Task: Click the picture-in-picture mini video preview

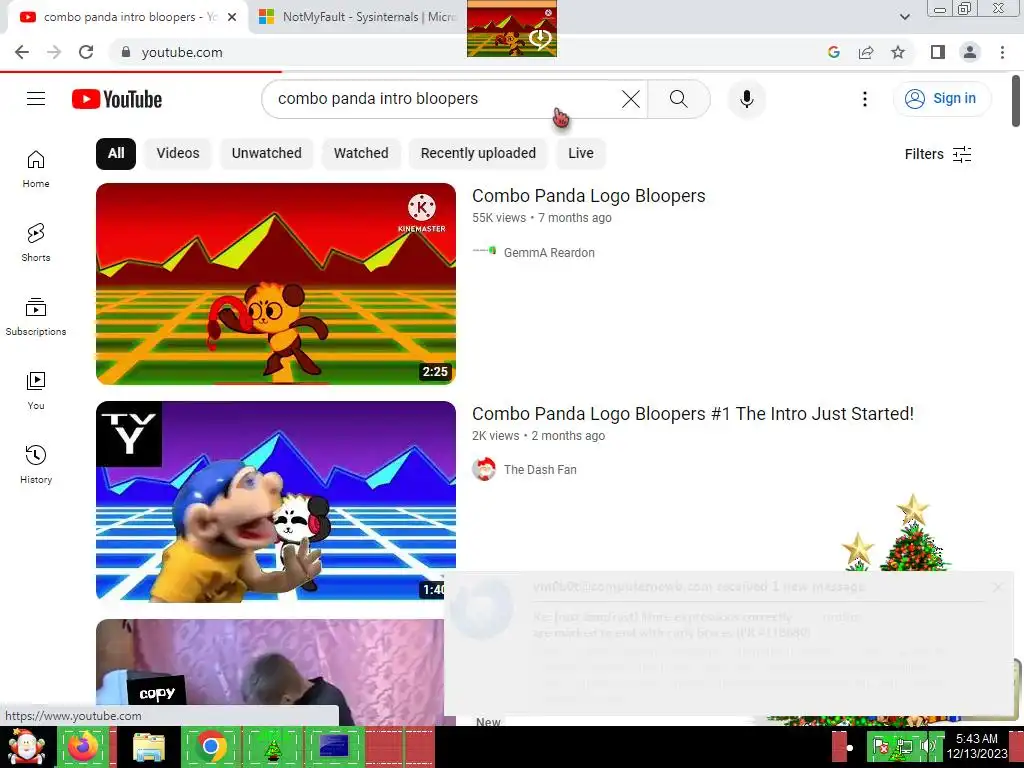Action: [511, 29]
